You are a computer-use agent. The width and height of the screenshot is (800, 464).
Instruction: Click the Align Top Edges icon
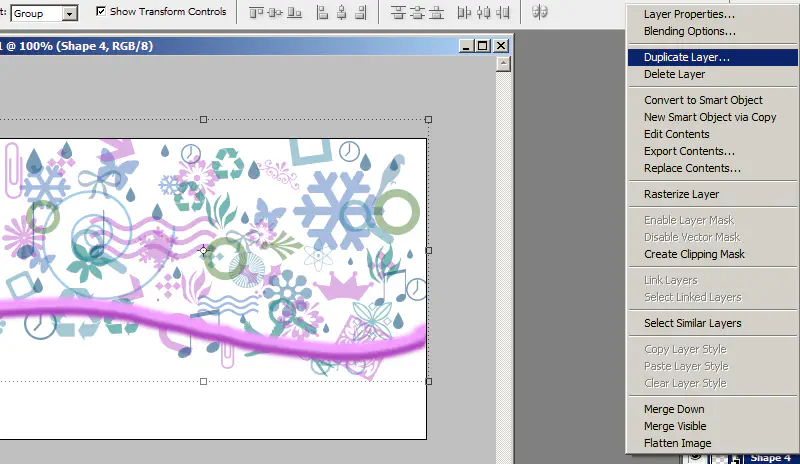pos(256,13)
